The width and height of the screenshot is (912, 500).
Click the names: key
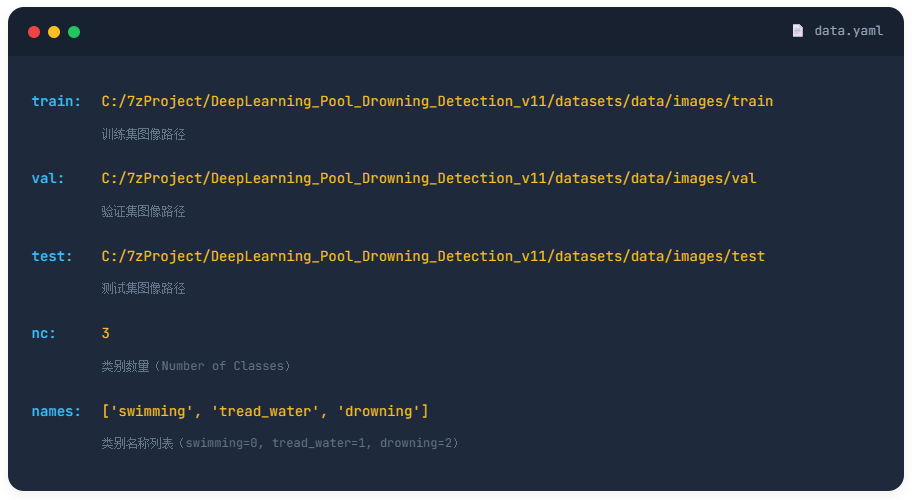click(56, 411)
